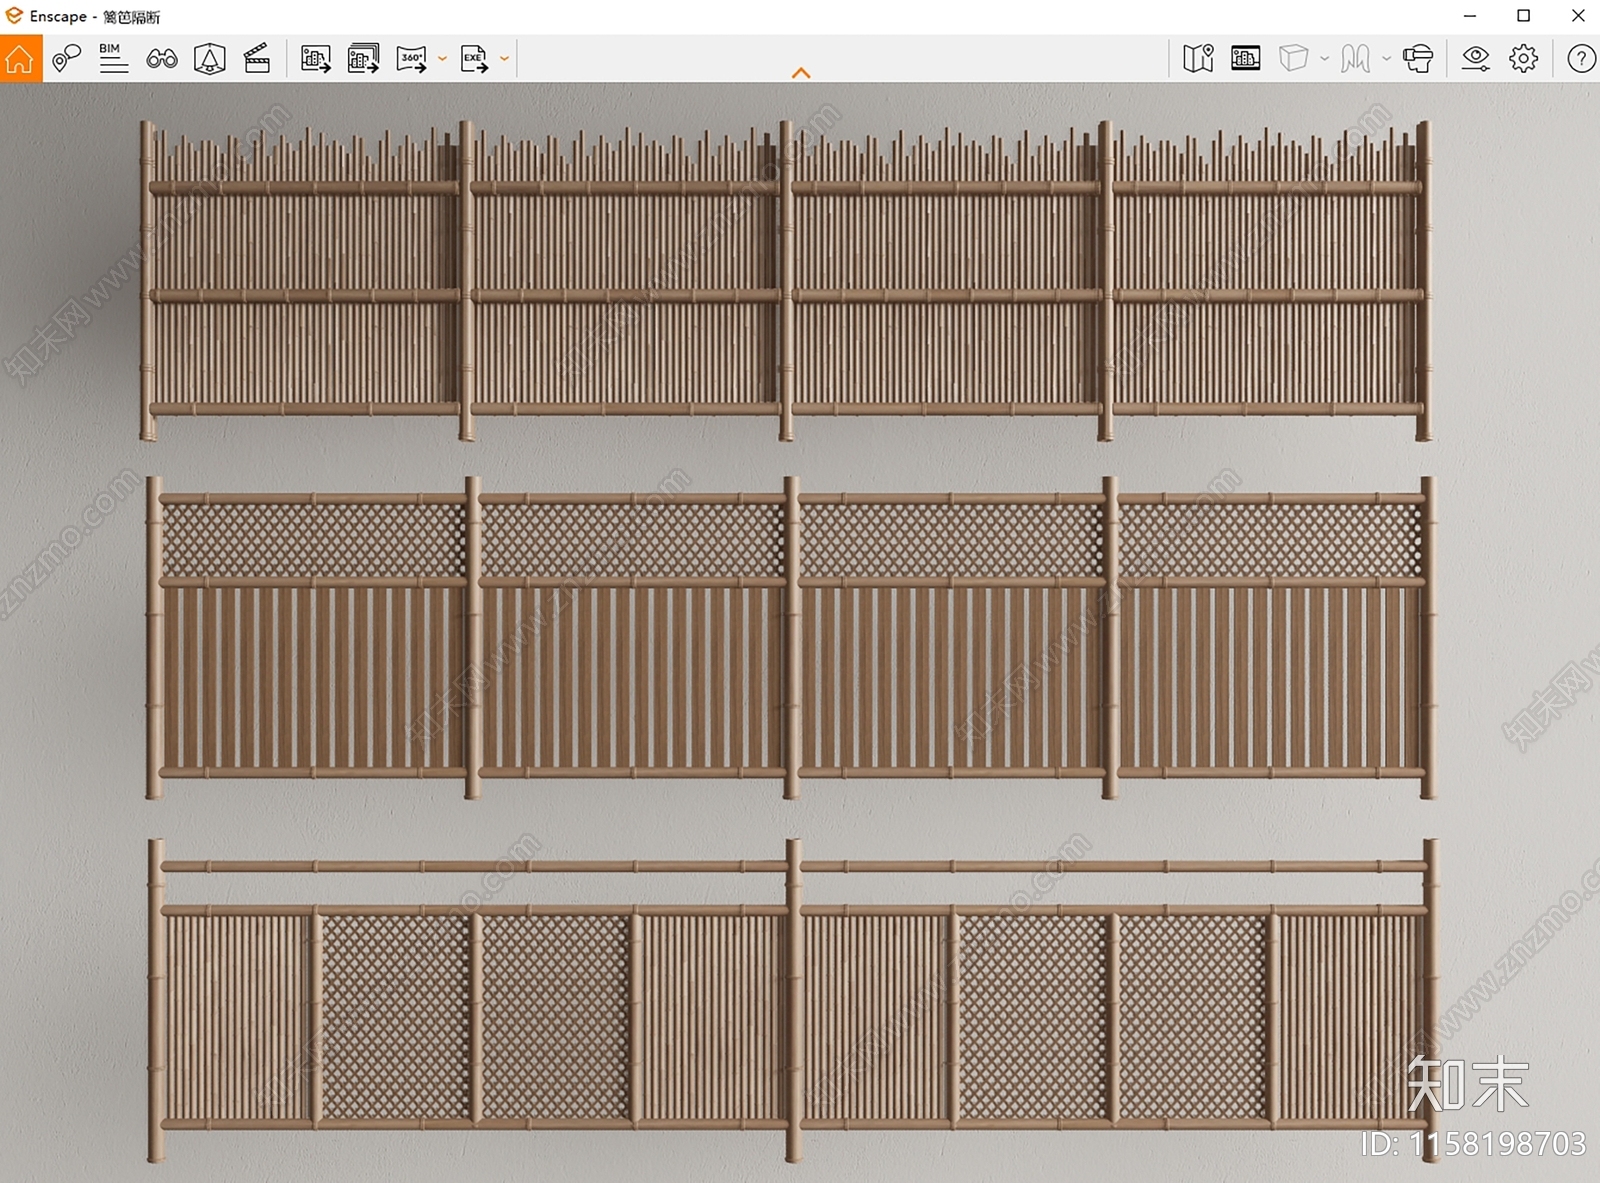Close the Enscape window

tap(1578, 16)
